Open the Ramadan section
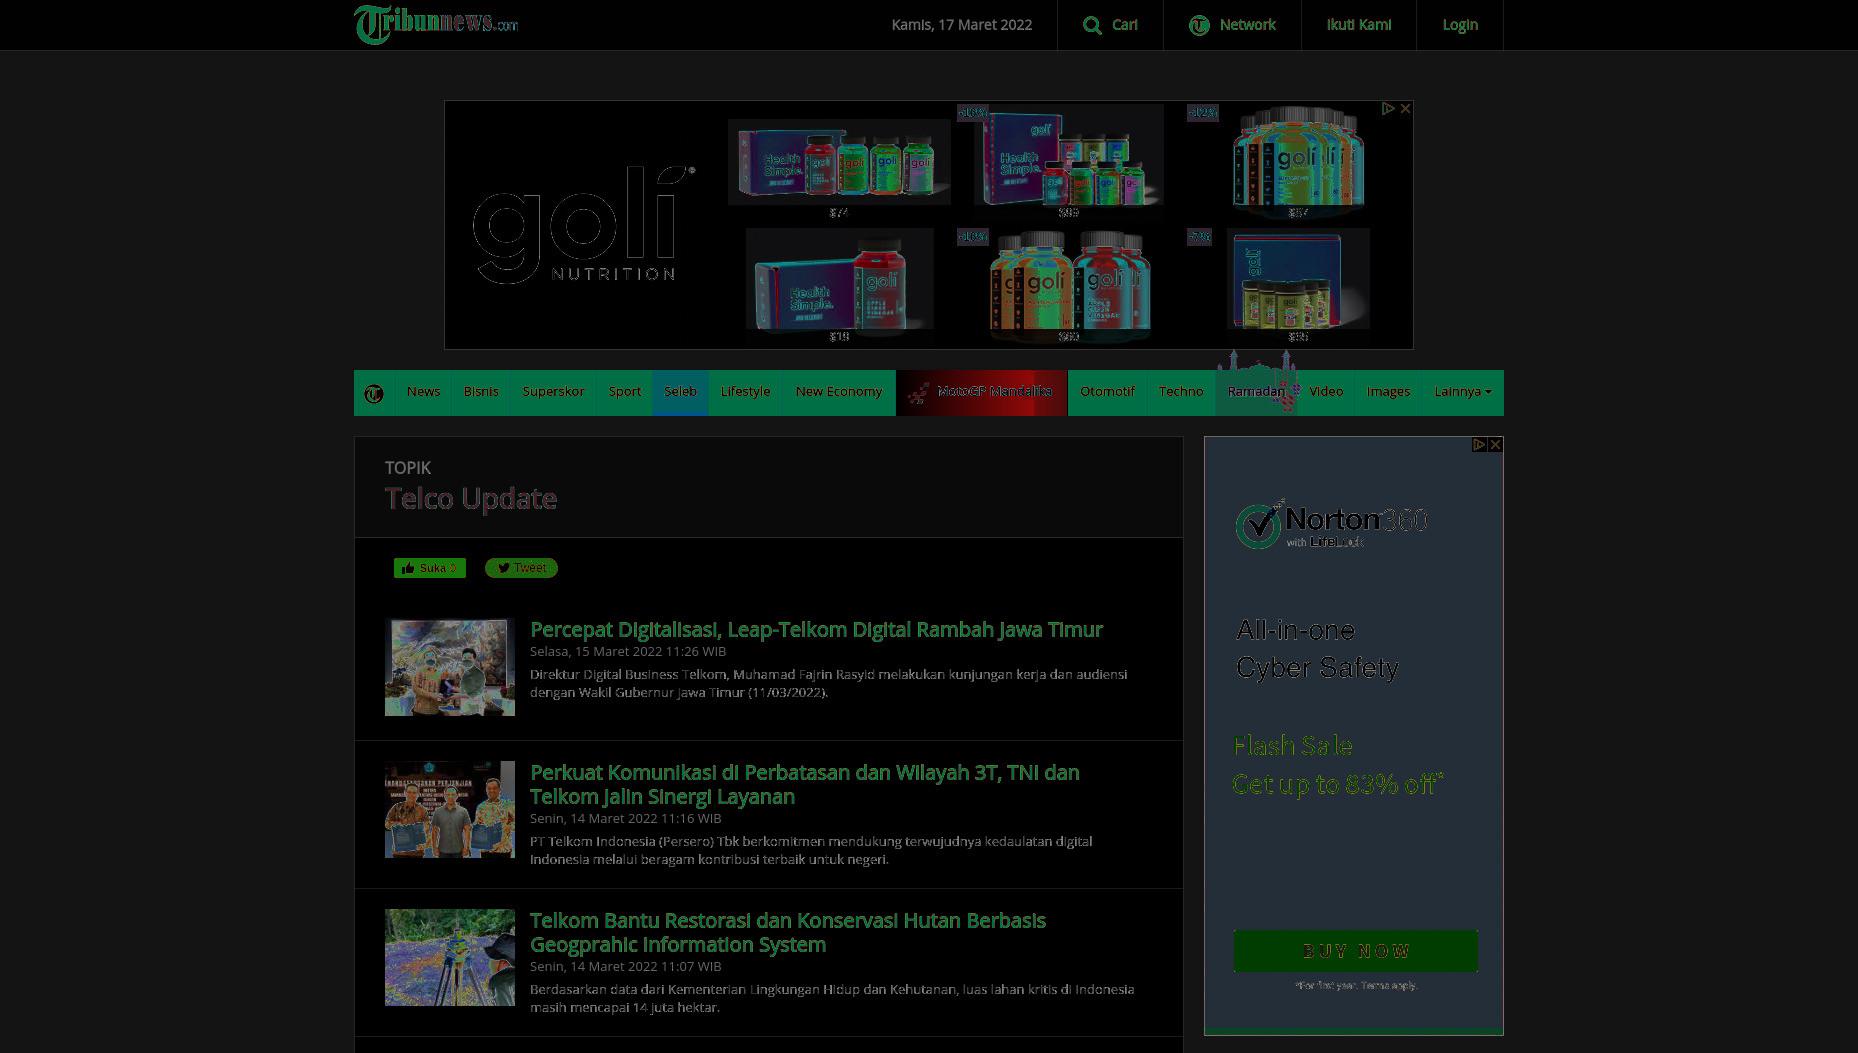This screenshot has height=1053, width=1858. (1256, 392)
